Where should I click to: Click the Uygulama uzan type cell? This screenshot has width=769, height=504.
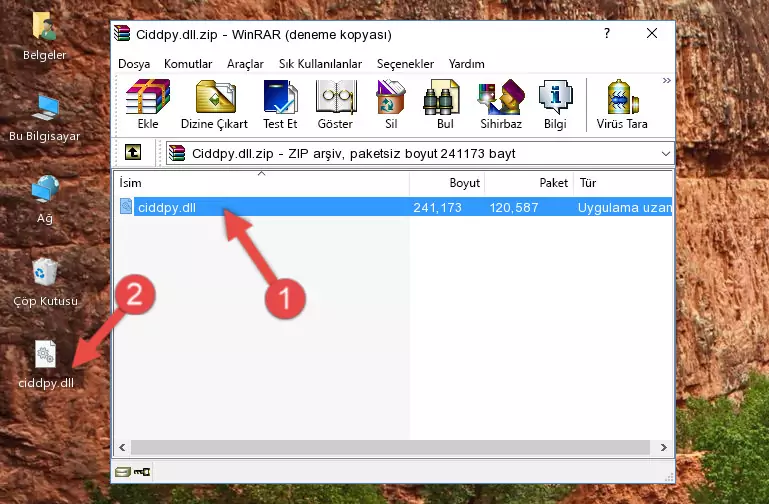pyautogui.click(x=624, y=207)
